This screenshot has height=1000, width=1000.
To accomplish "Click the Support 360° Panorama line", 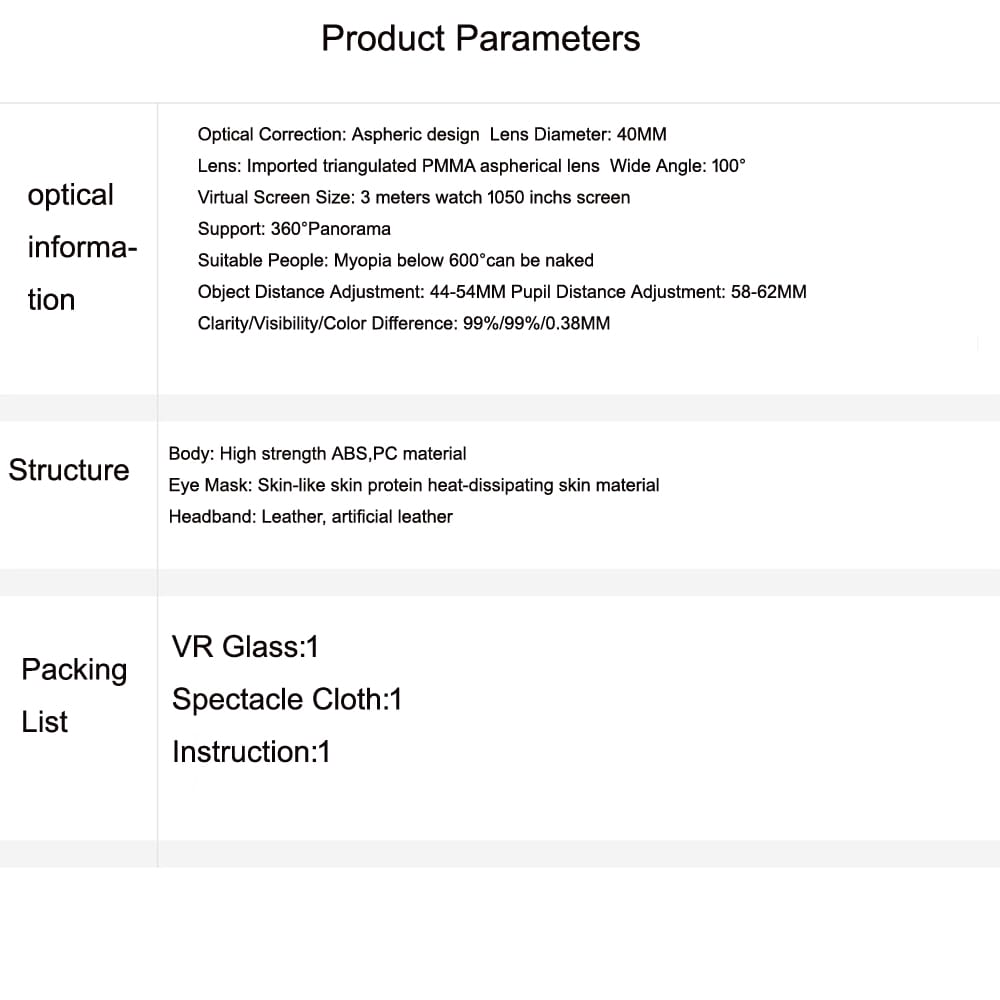I will (294, 229).
